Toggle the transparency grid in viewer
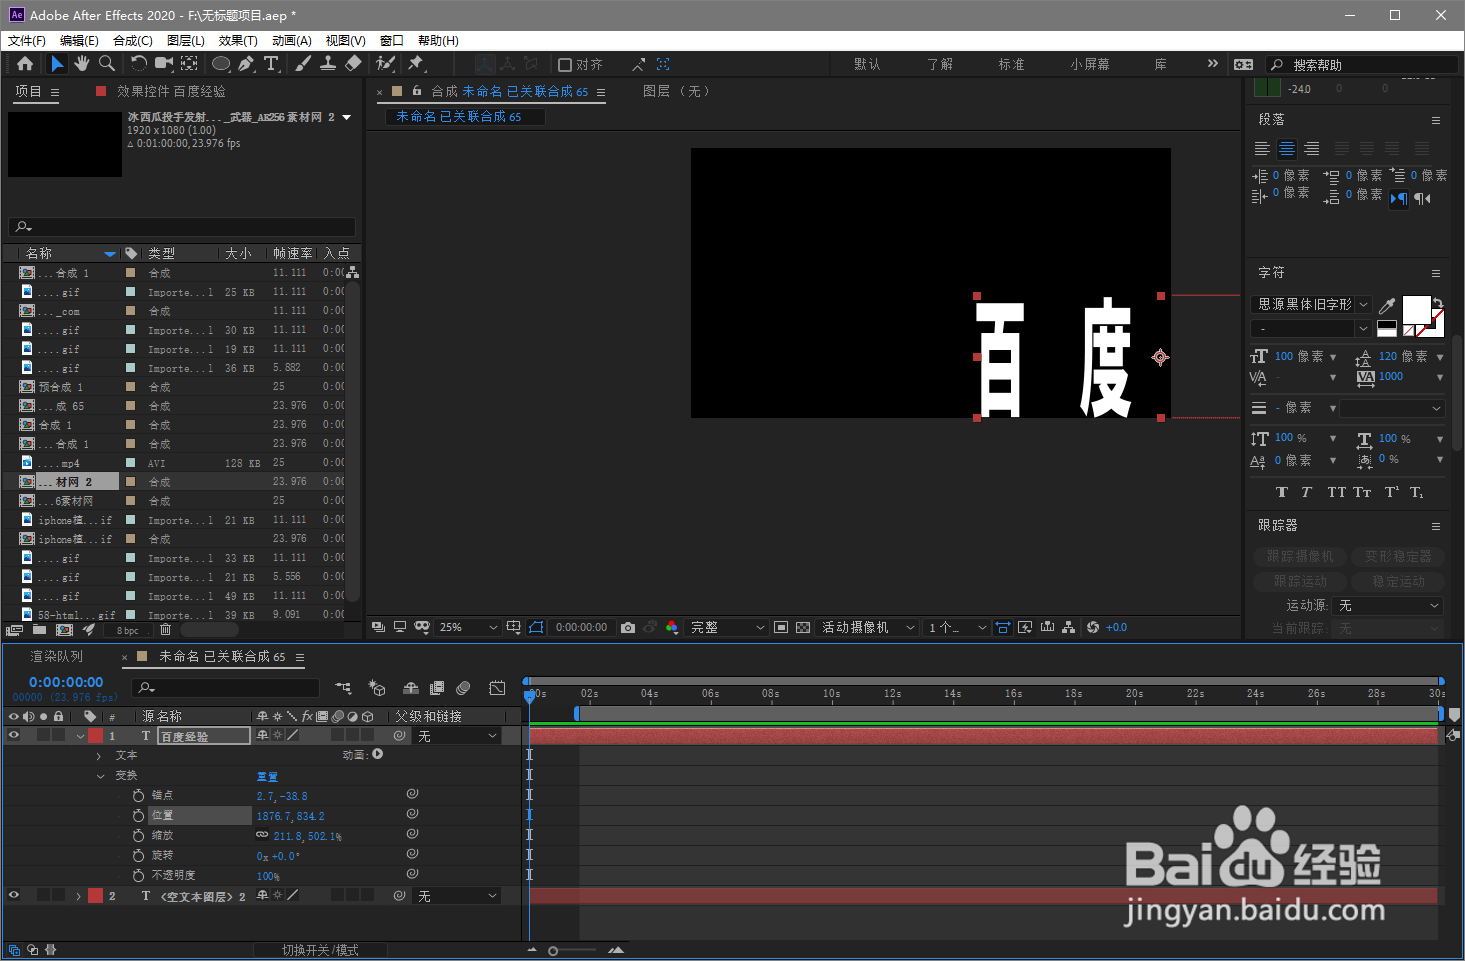 803,627
